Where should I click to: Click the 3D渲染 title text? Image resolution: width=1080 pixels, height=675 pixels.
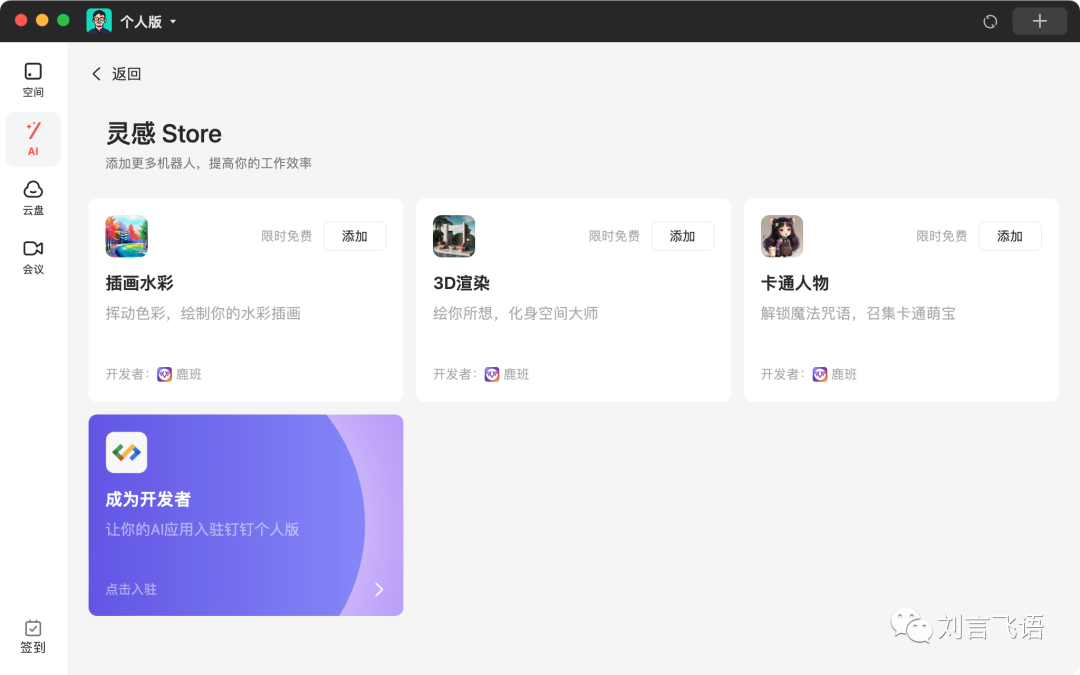click(x=461, y=283)
